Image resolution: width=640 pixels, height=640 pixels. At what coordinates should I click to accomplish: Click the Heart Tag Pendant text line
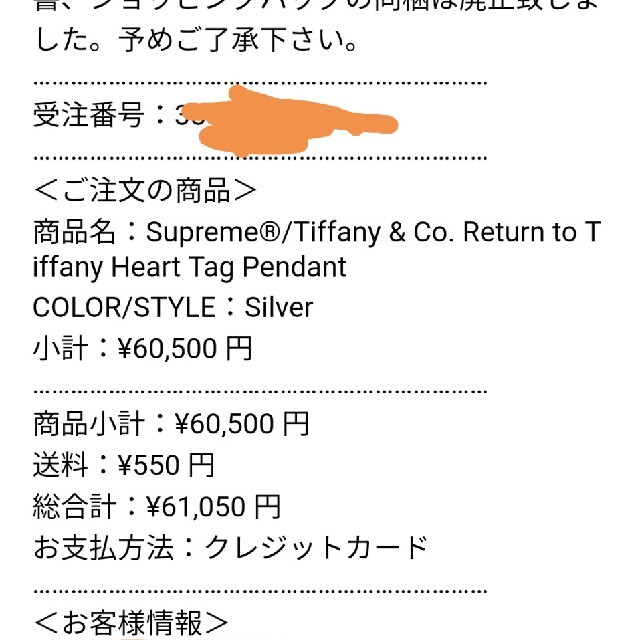click(189, 267)
